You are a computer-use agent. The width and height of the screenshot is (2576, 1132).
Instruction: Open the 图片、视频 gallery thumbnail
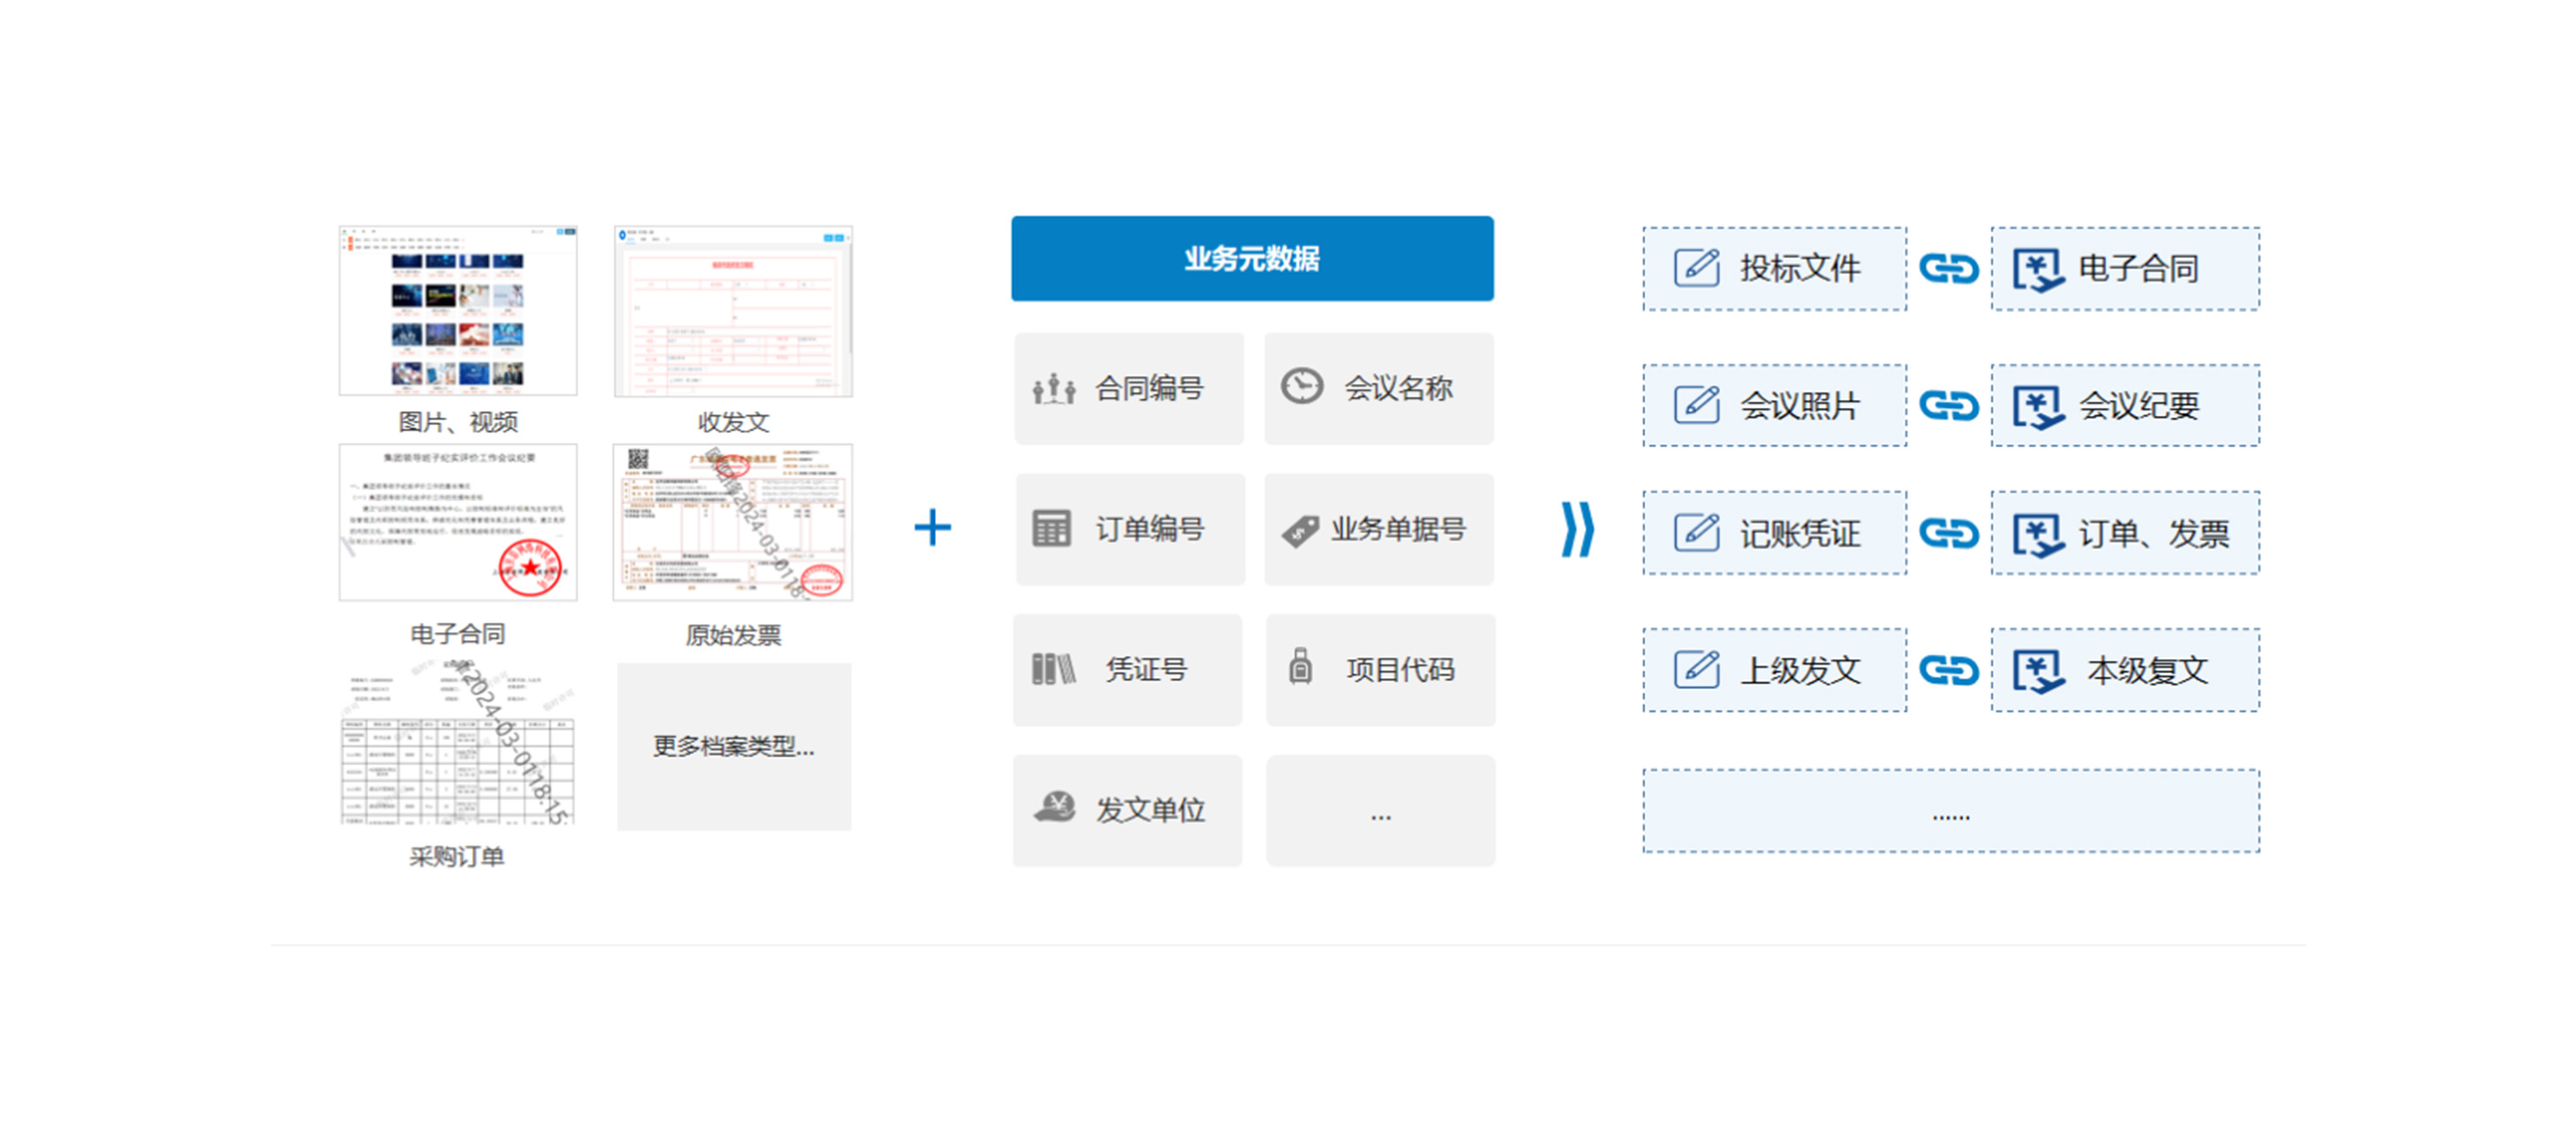pyautogui.click(x=458, y=311)
